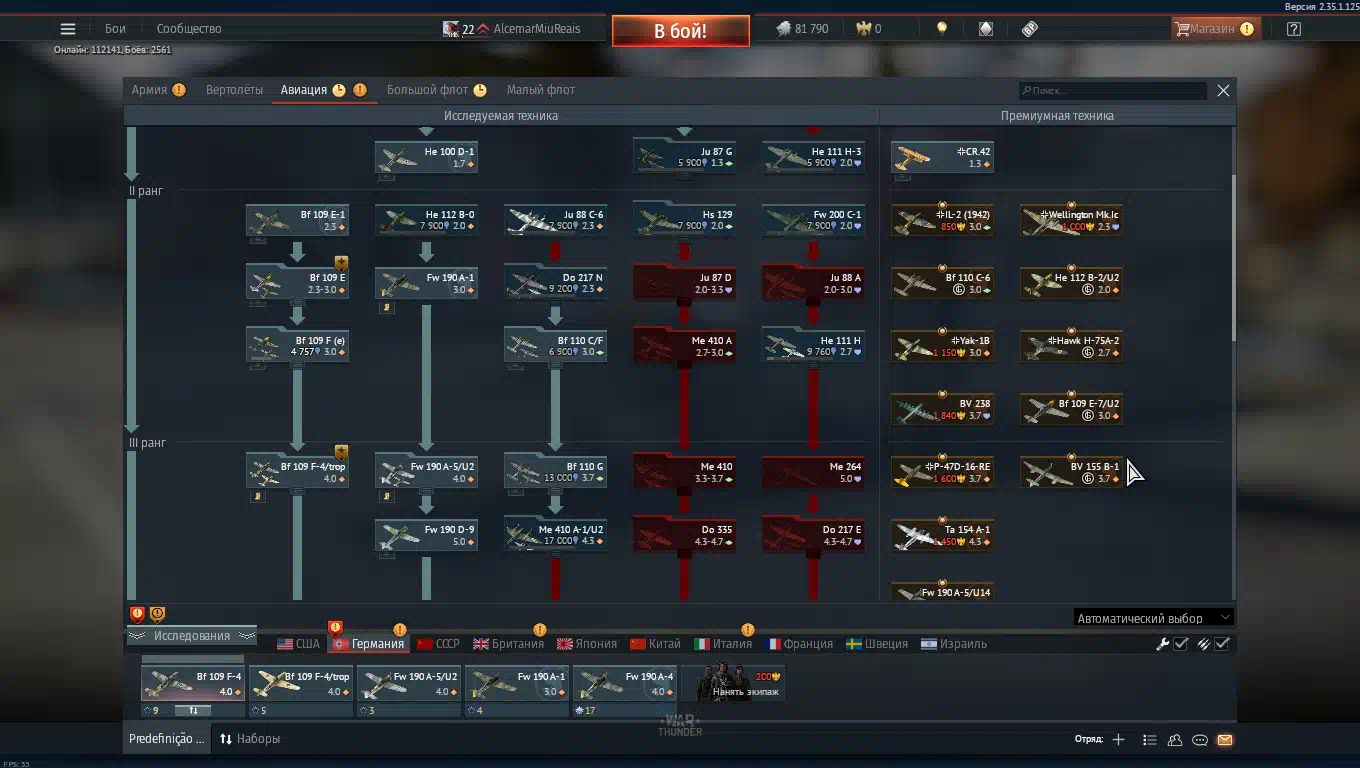
Task: Open the hamburger main menu
Action: [x=68, y=29]
